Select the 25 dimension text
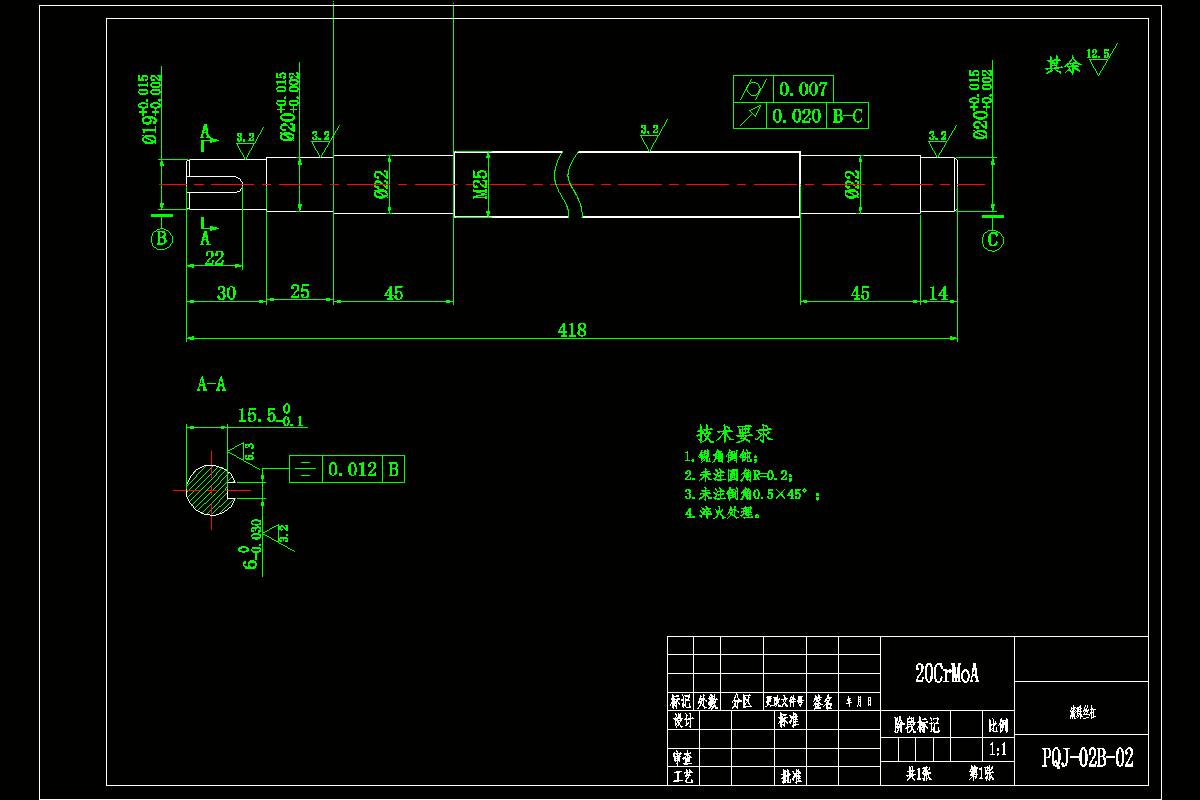 click(x=299, y=291)
